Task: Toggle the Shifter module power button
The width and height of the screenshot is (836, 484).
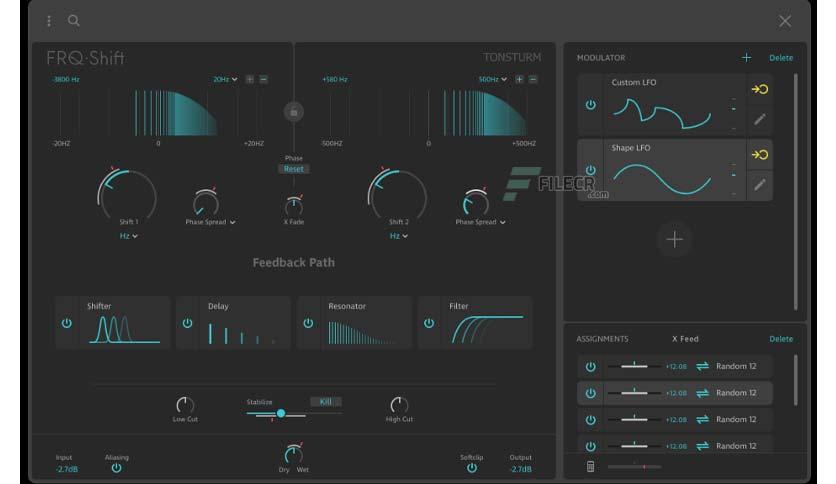Action: [67, 323]
